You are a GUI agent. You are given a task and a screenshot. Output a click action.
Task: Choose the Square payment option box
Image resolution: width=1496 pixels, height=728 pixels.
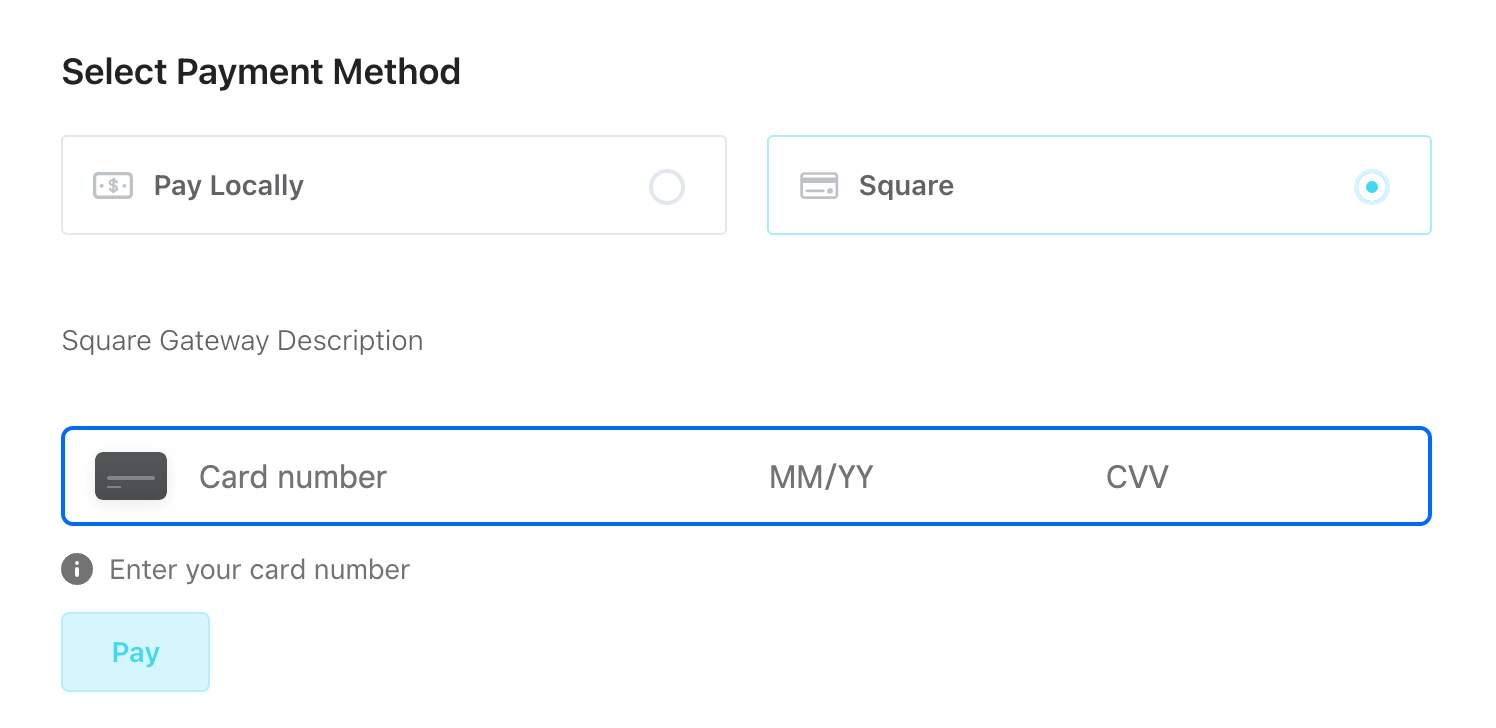pos(1099,185)
